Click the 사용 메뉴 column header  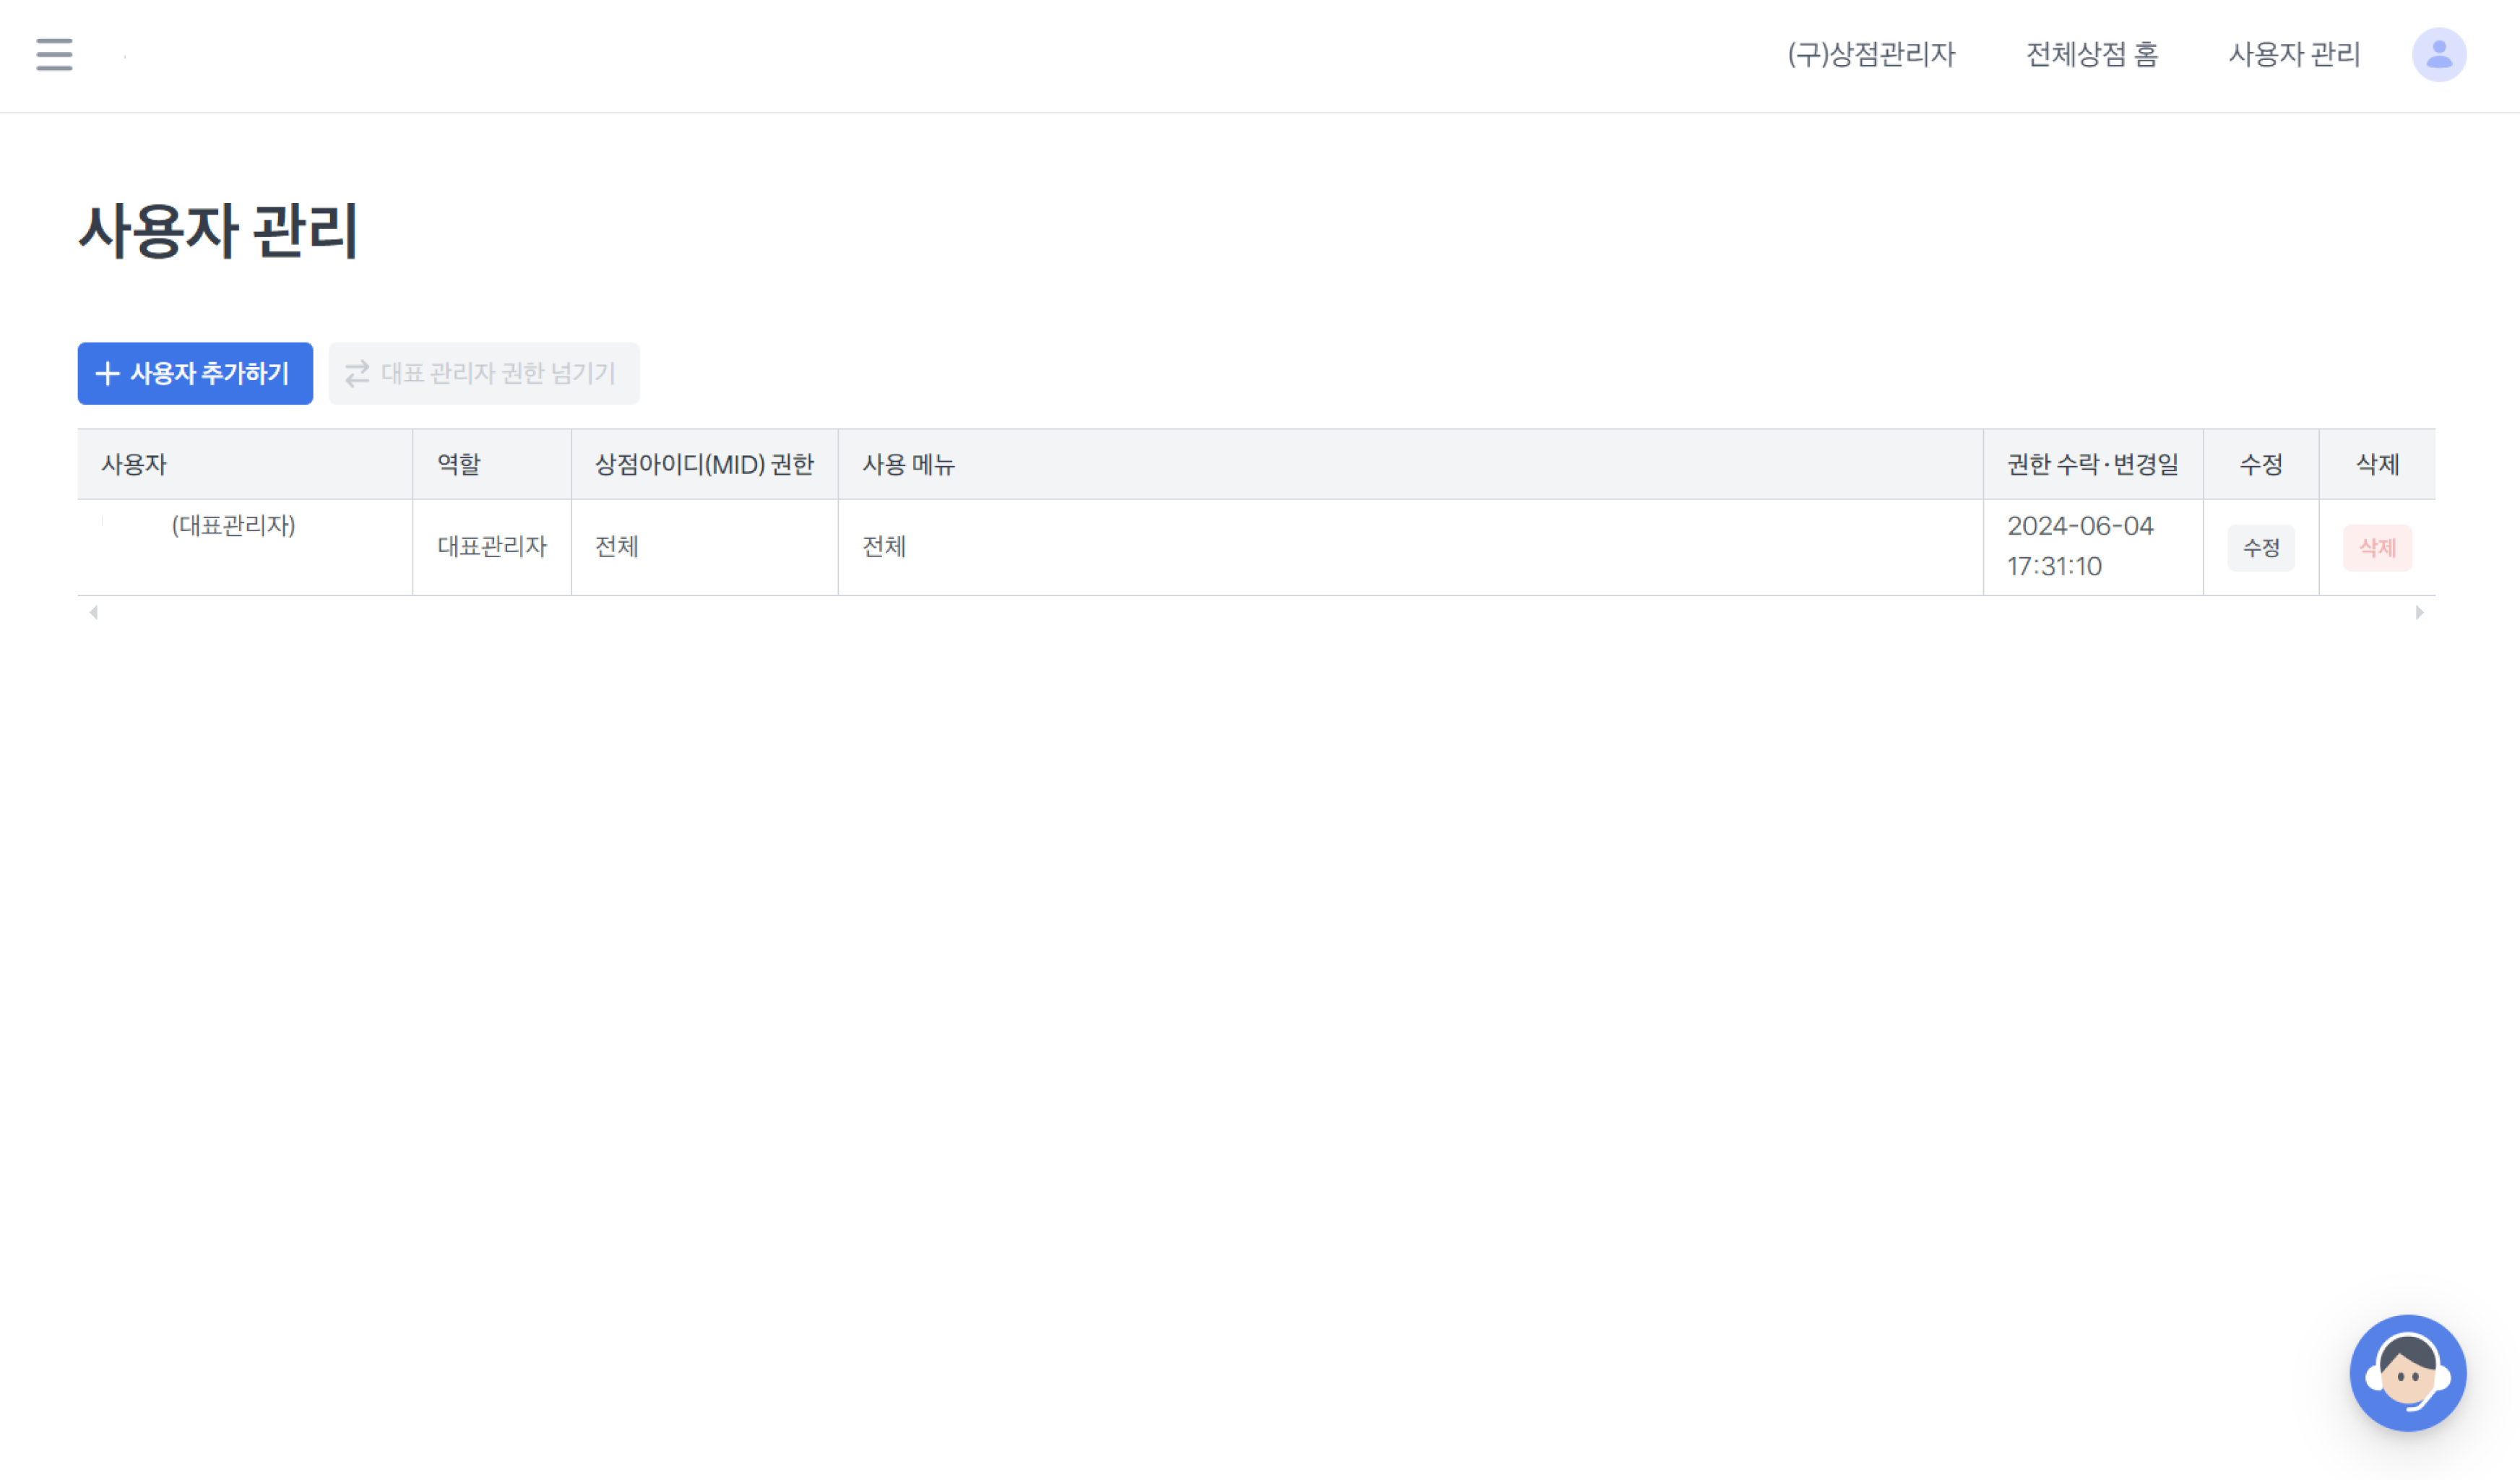[908, 464]
